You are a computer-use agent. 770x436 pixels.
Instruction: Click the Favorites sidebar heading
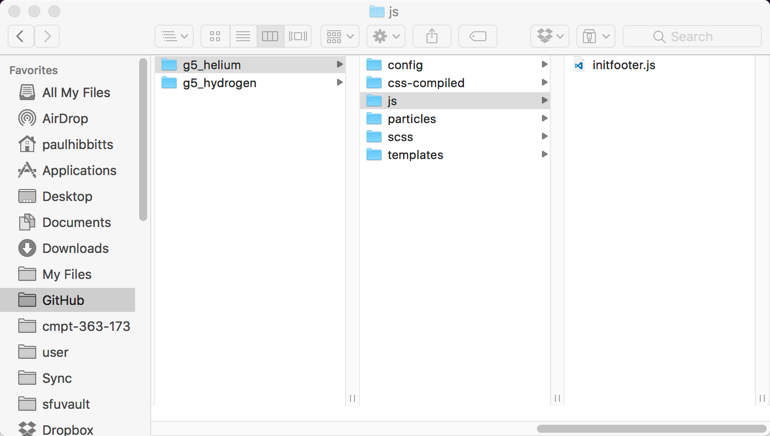point(33,70)
